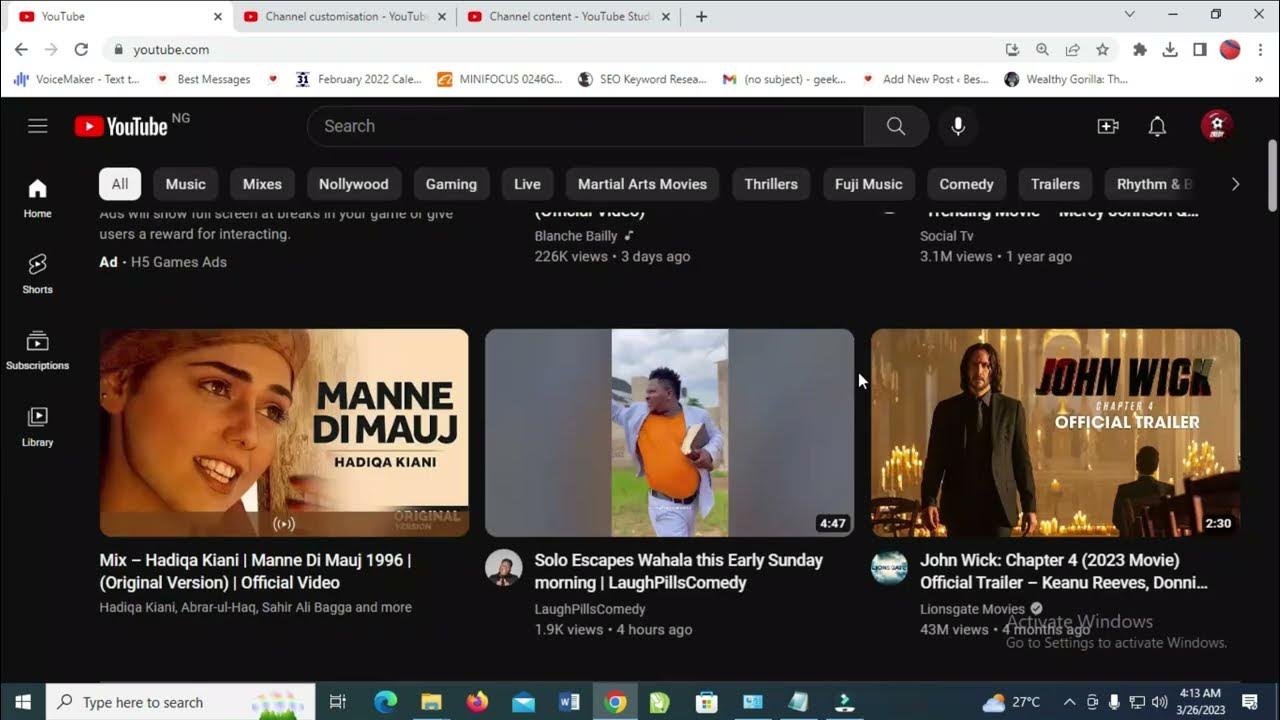Open Shorts in the sidebar
Image resolution: width=1280 pixels, height=720 pixels.
click(37, 274)
